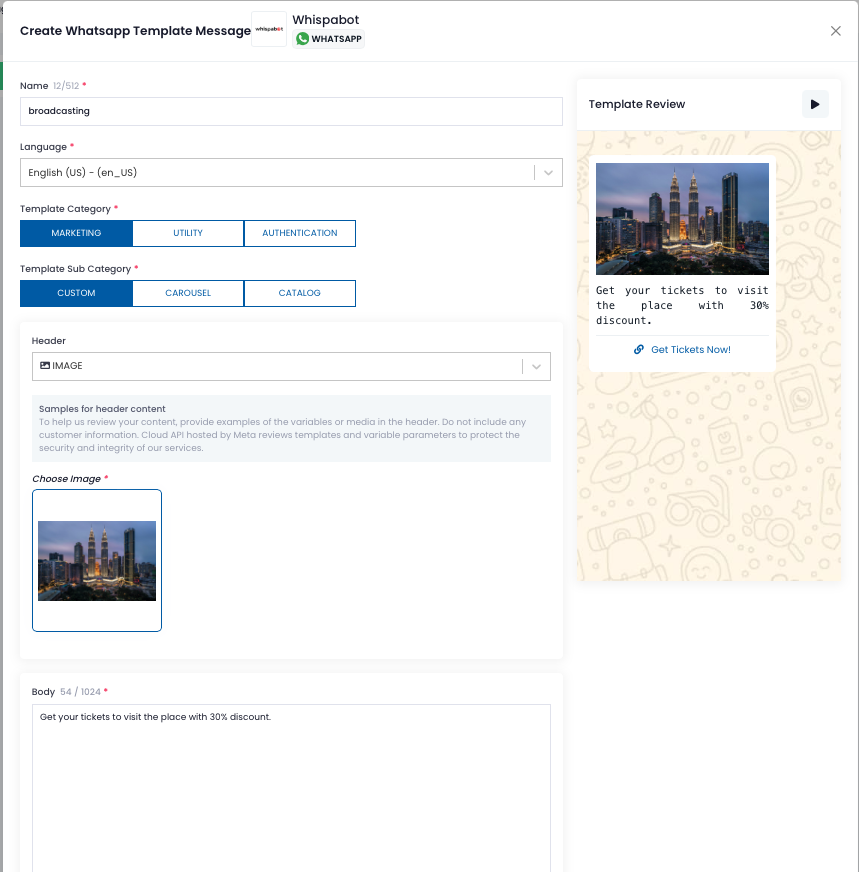Click the Language dropdown chevron arrow
The height and width of the screenshot is (872, 859).
pyautogui.click(x=548, y=173)
